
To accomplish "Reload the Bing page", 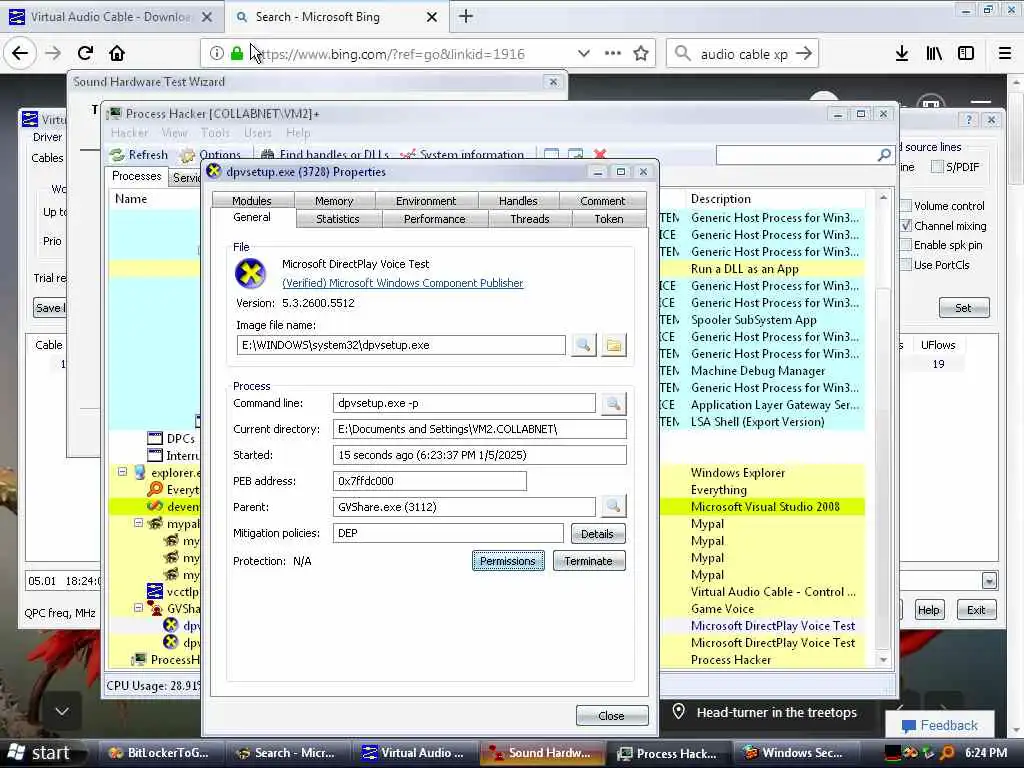I will click(x=85, y=54).
